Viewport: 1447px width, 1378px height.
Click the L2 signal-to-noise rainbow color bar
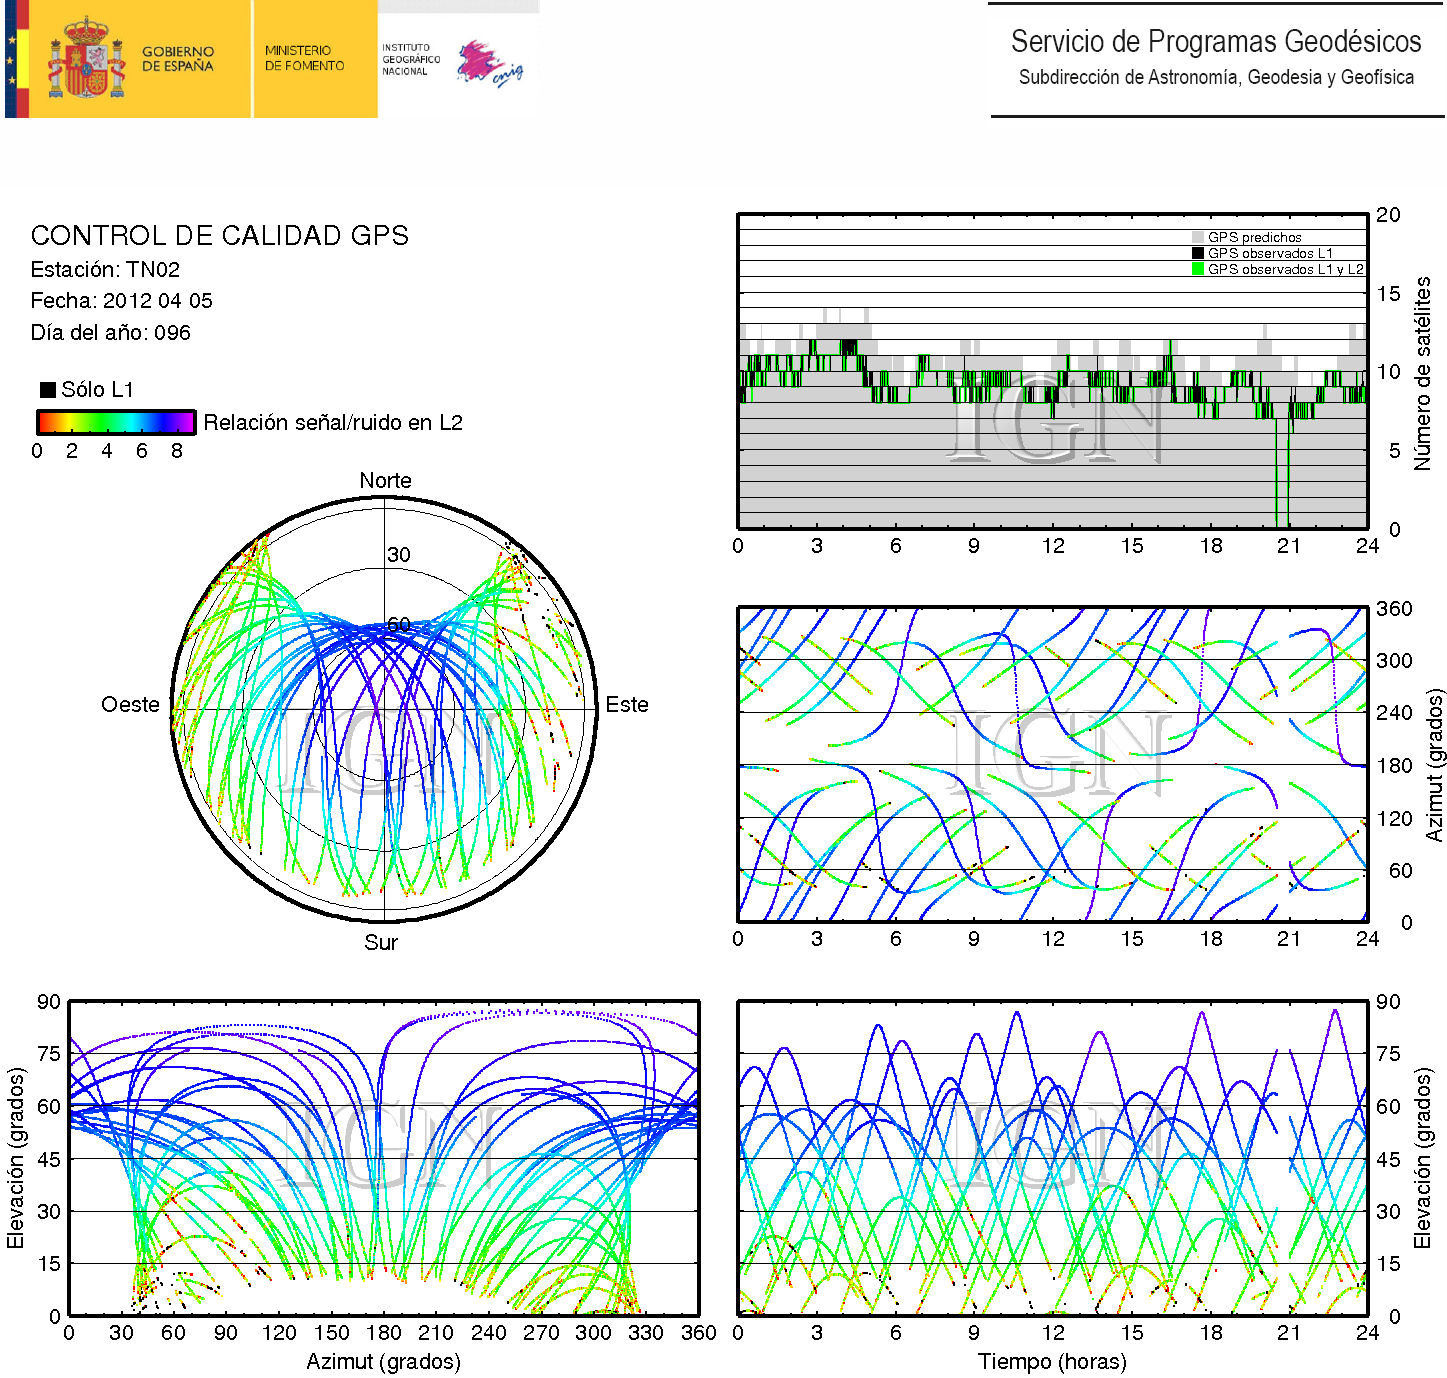coord(115,422)
